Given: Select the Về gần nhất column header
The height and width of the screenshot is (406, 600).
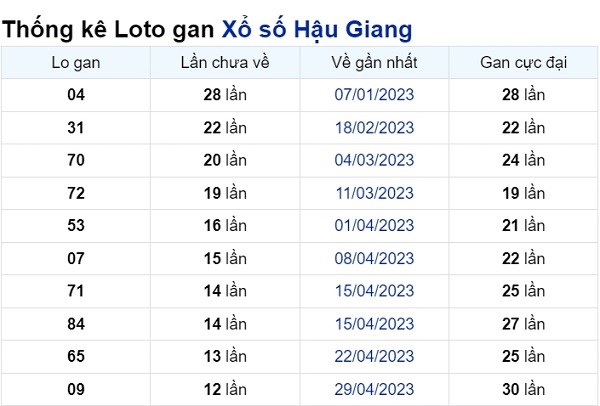Looking at the screenshot, I should coord(374,63).
